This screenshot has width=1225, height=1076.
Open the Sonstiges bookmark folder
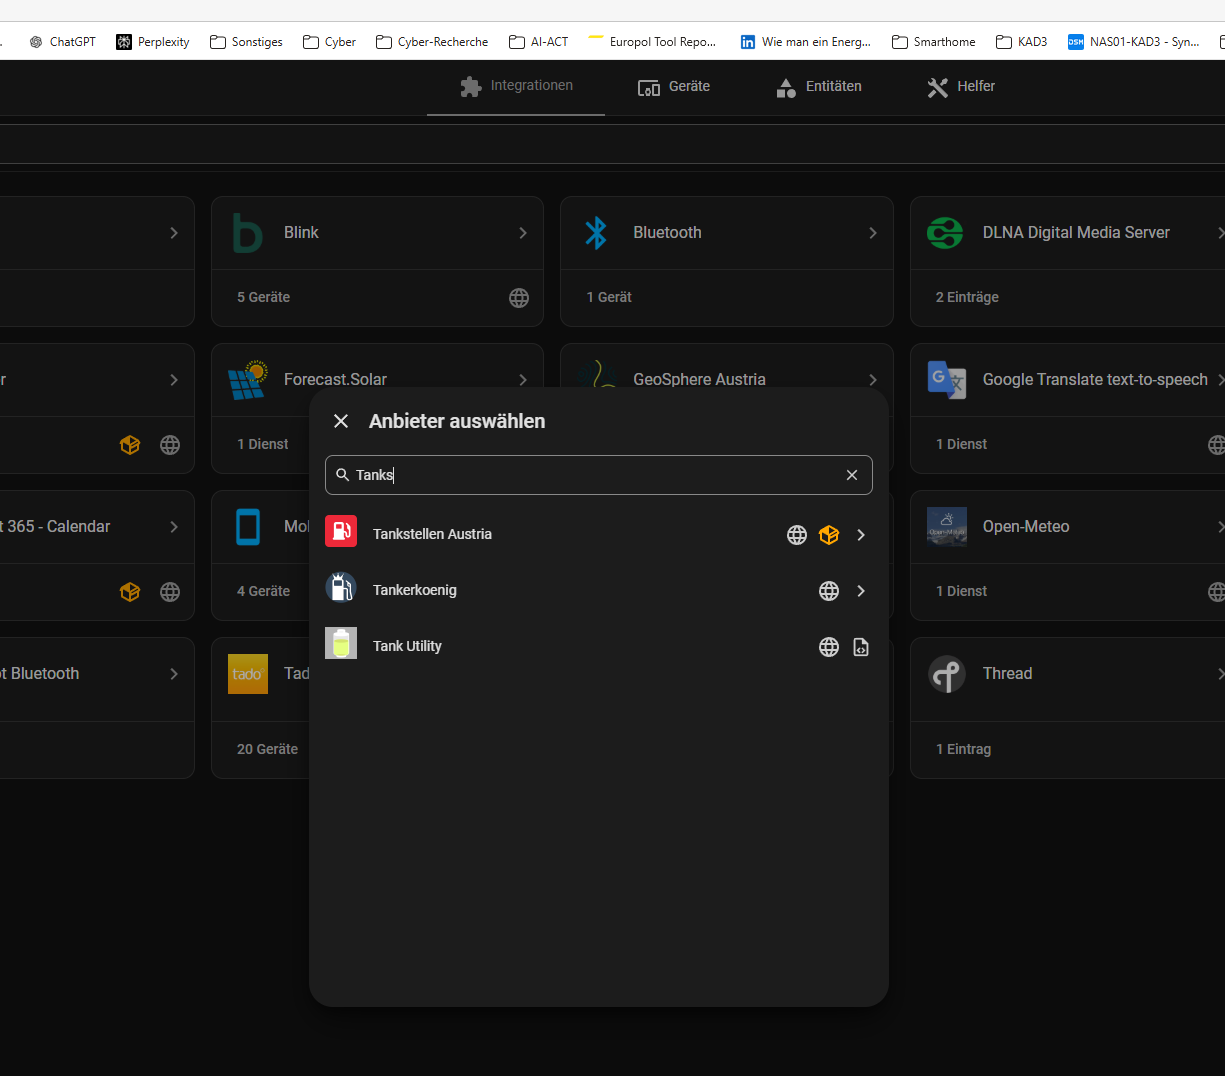click(246, 42)
